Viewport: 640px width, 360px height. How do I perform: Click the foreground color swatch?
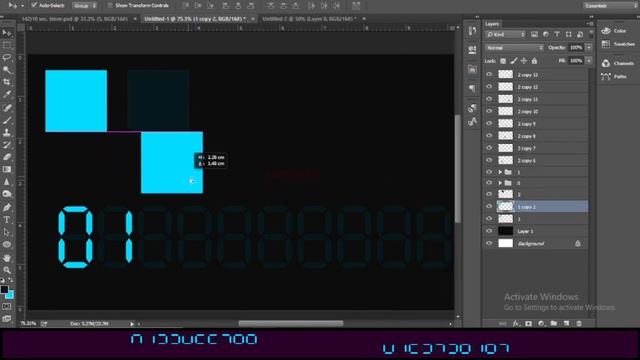pos(4,289)
